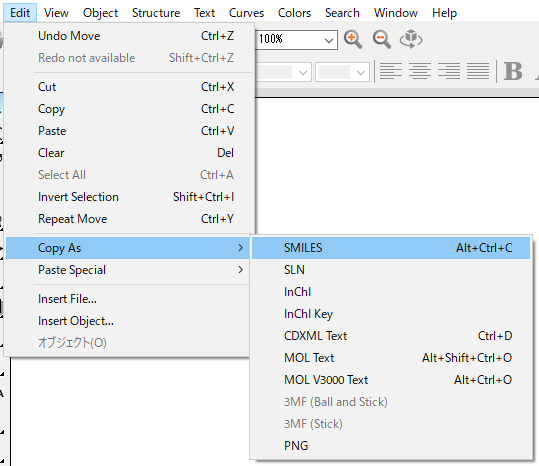Center-align text using the toolbar icon
Image resolution: width=539 pixels, height=466 pixels.
[420, 71]
